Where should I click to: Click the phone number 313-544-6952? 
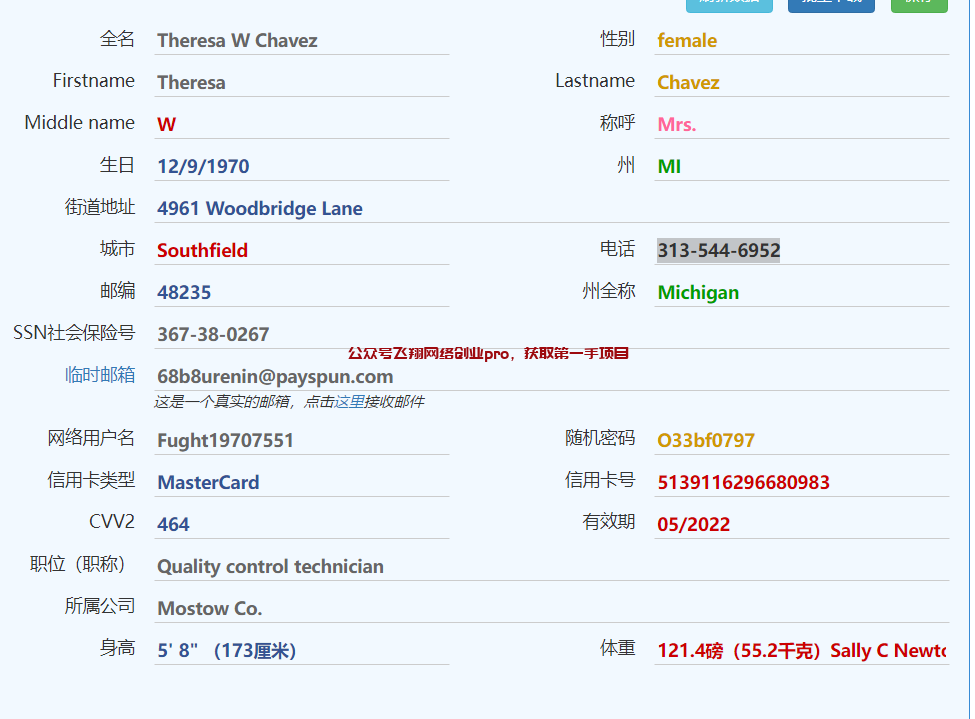pos(718,250)
